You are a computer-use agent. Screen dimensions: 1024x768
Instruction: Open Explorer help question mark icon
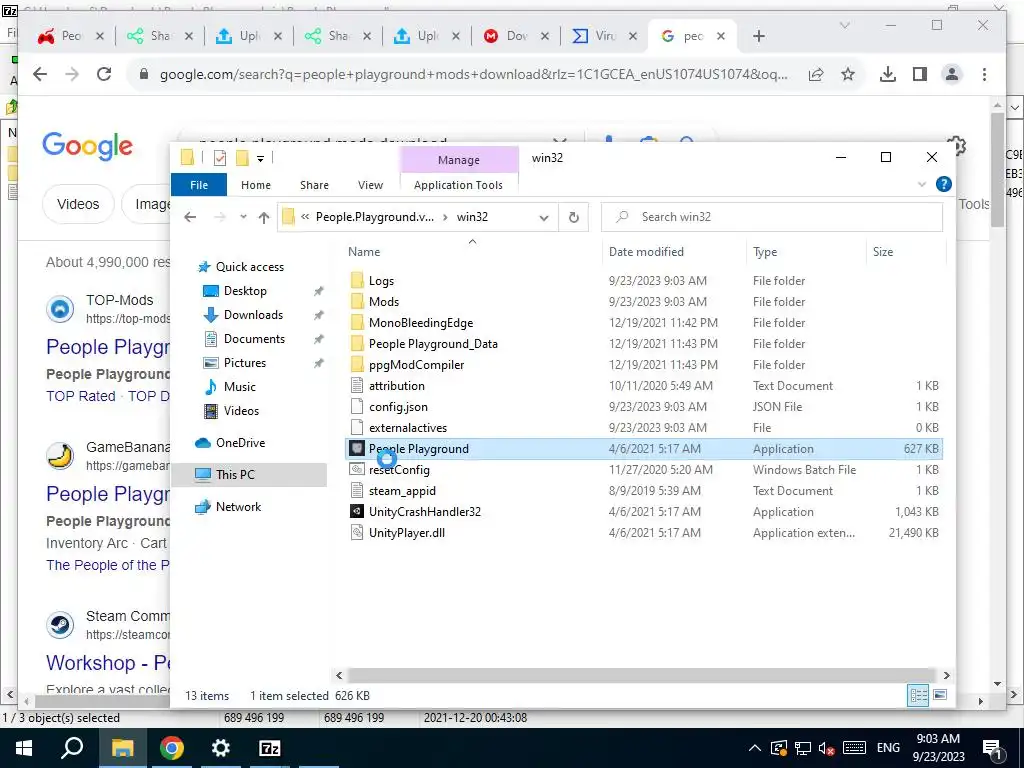click(x=943, y=184)
